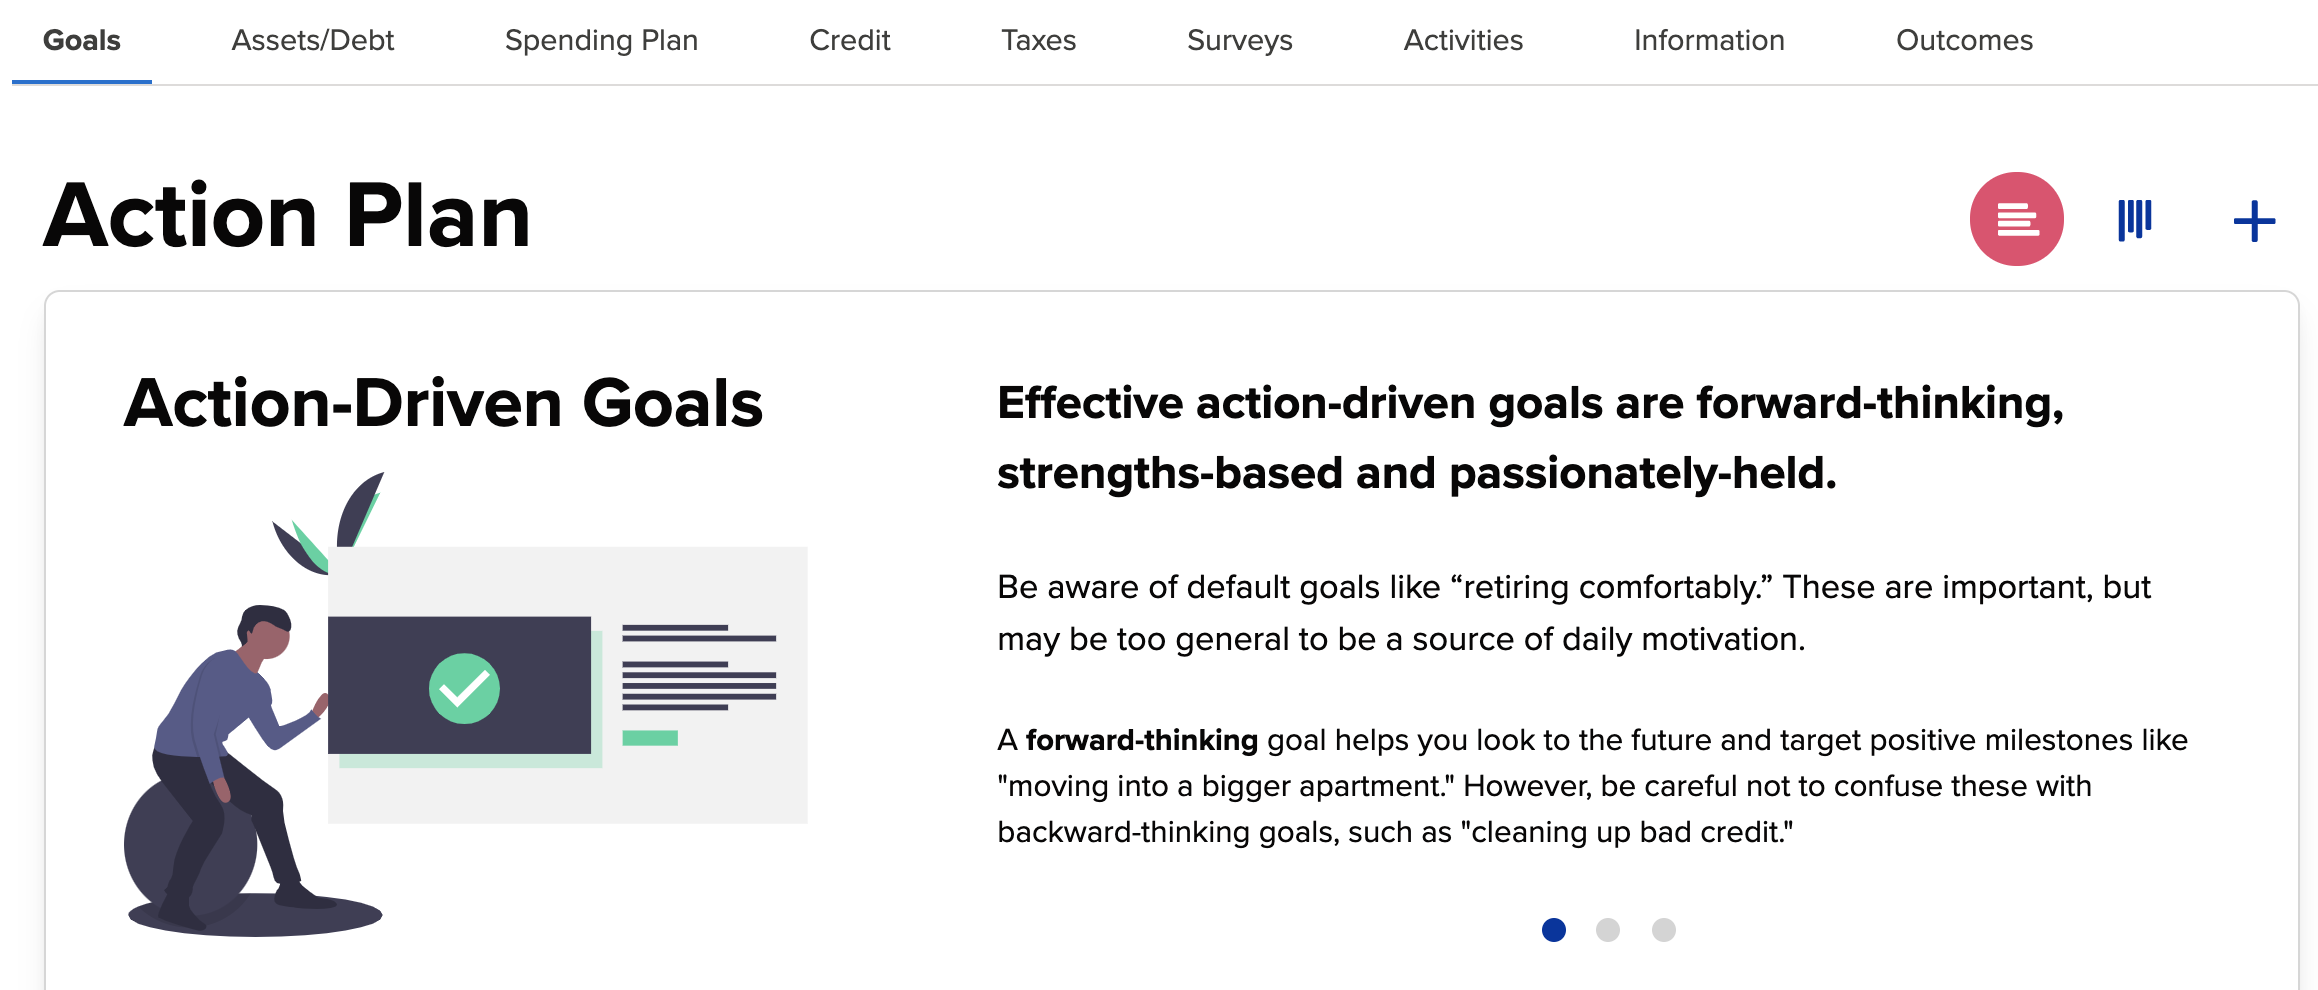Click the Action-Driven Goals card title
Image resolution: width=2318 pixels, height=990 pixels.
(444, 404)
